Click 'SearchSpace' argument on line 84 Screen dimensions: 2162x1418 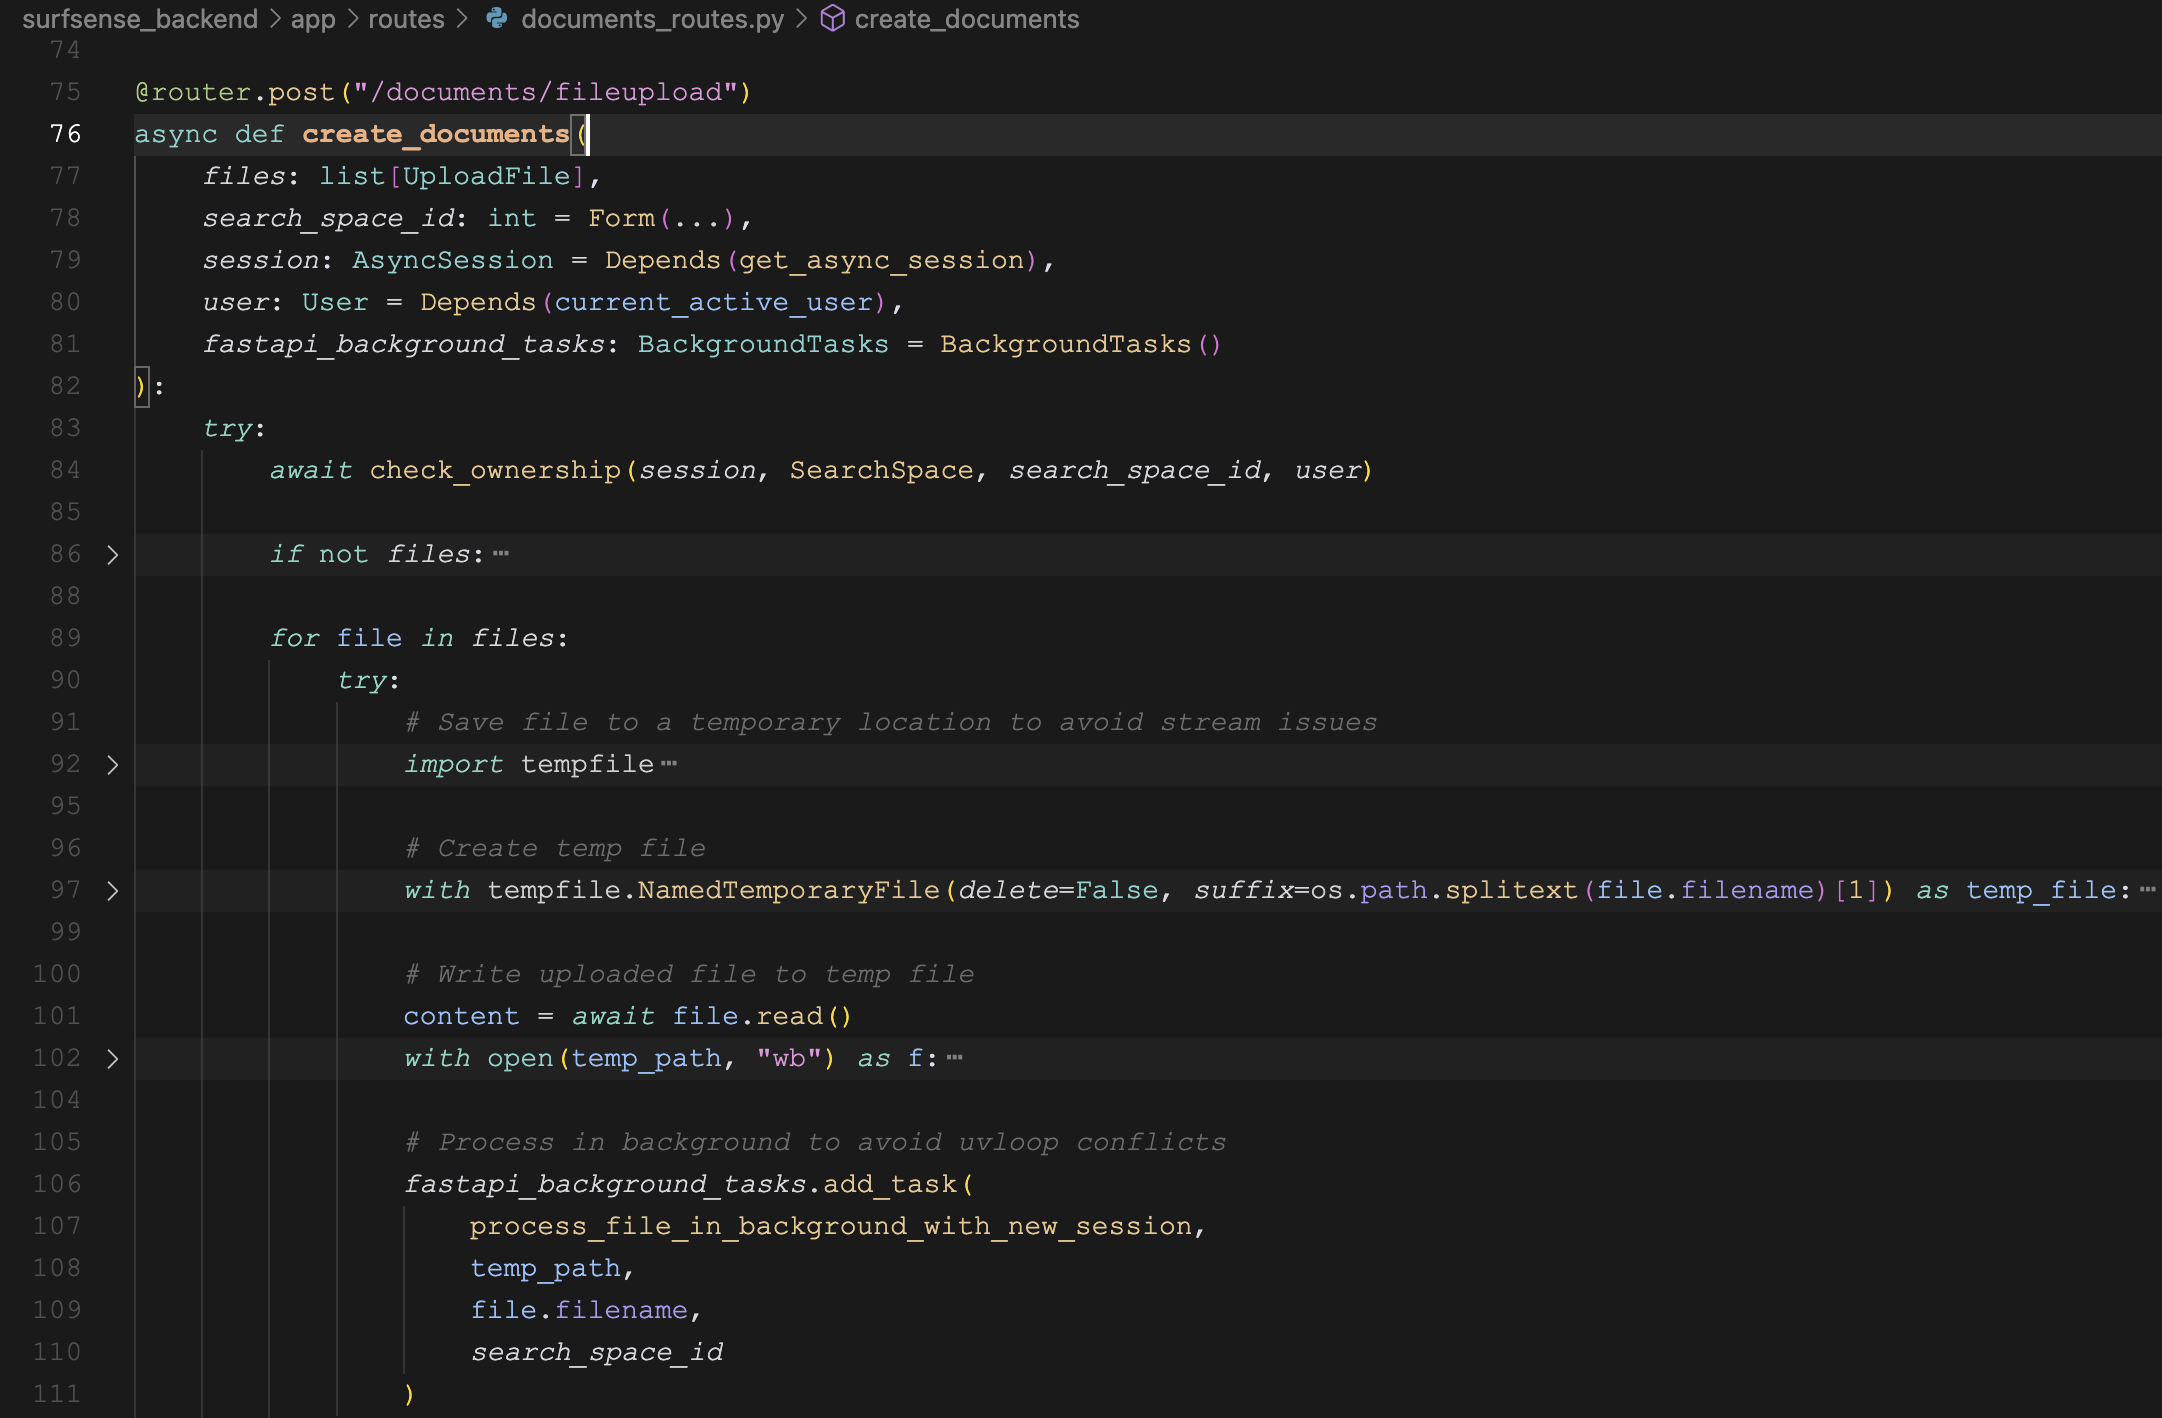point(881,470)
